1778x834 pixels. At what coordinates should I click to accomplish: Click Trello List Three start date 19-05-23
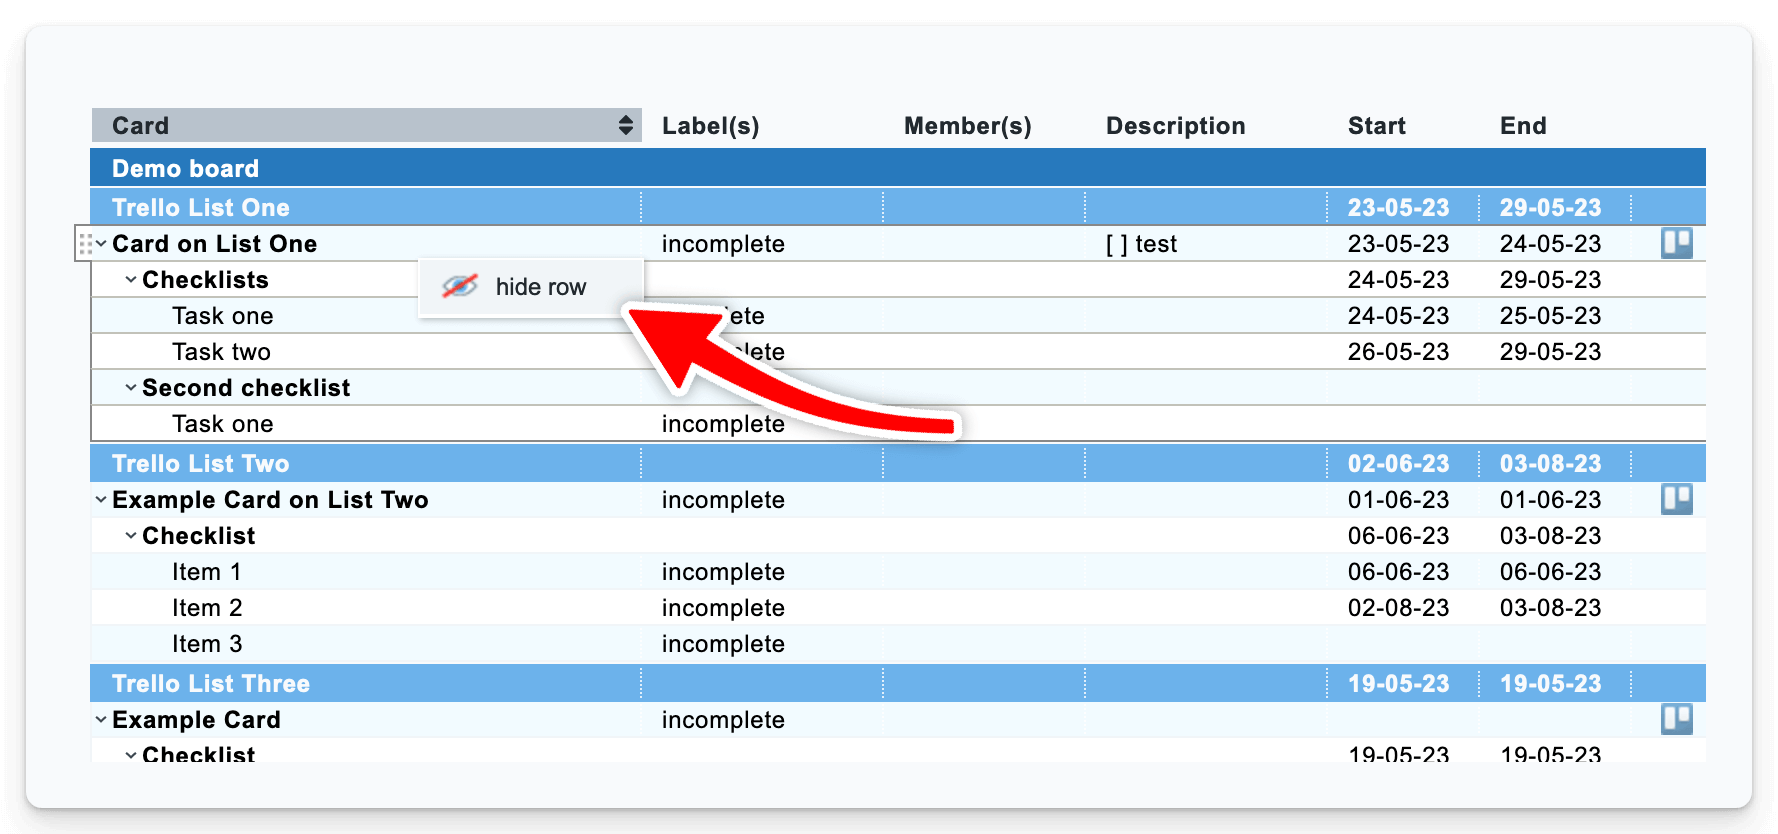pos(1398,684)
